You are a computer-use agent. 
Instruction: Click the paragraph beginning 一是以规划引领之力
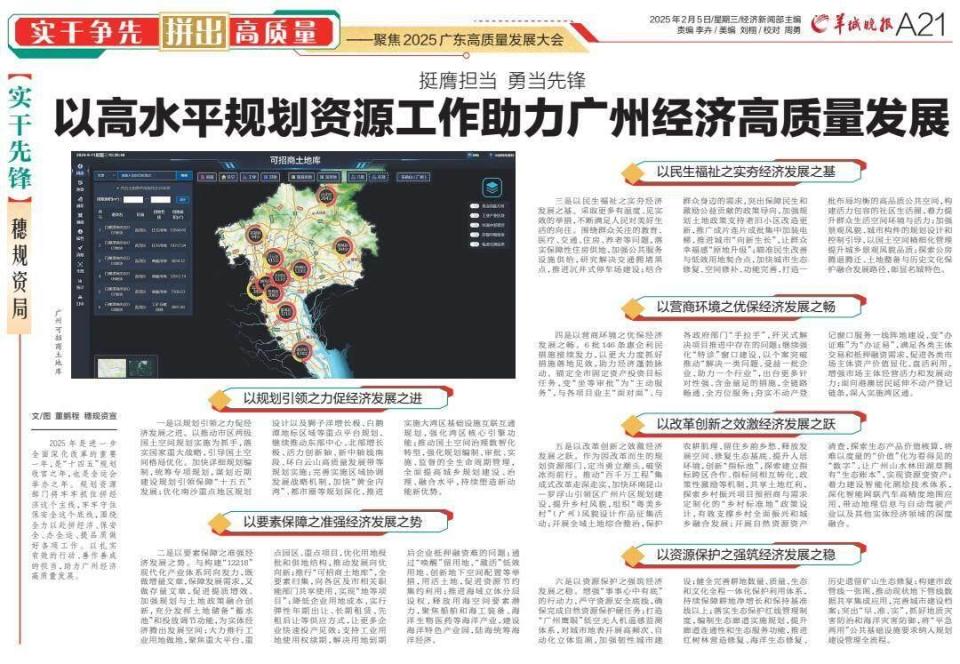[328, 457]
